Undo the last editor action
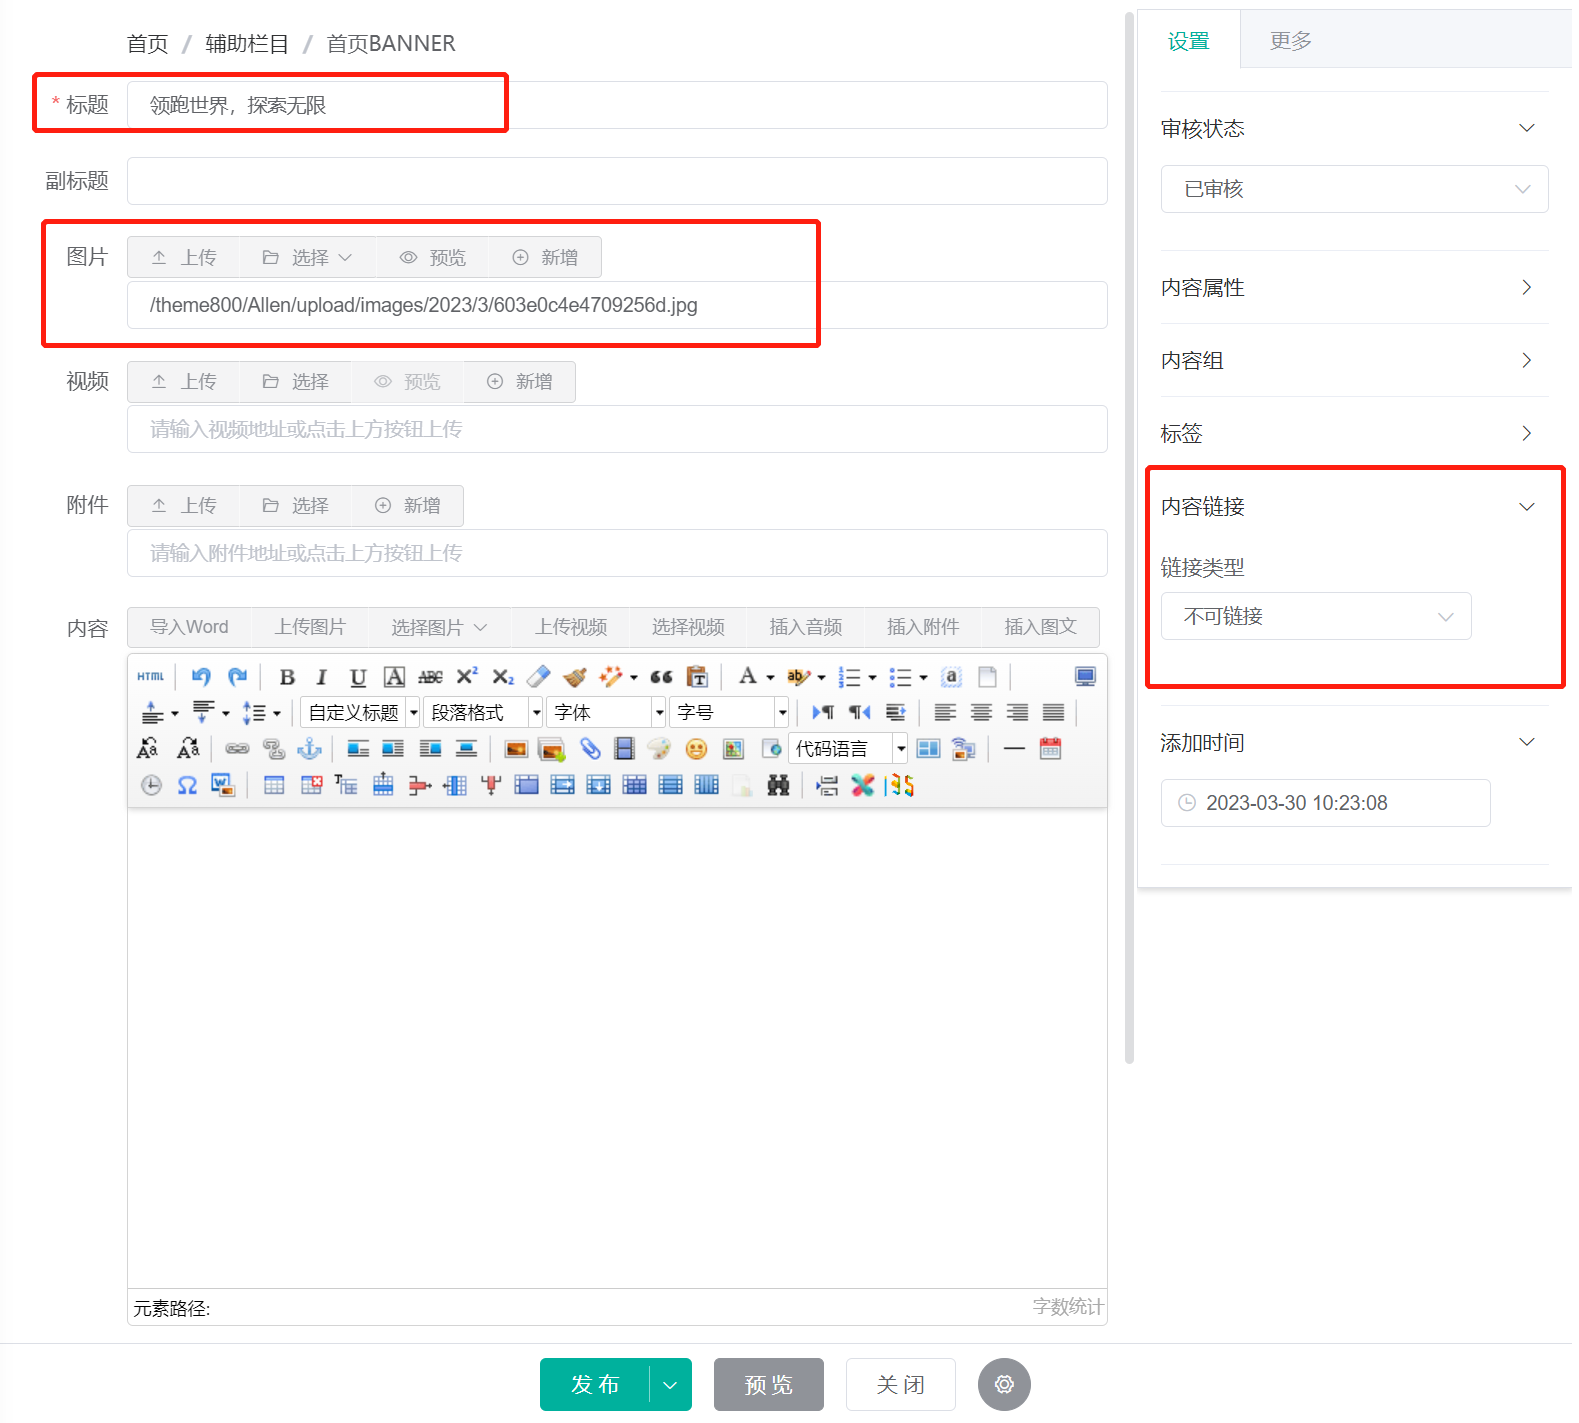The width and height of the screenshot is (1579, 1423). (x=201, y=677)
